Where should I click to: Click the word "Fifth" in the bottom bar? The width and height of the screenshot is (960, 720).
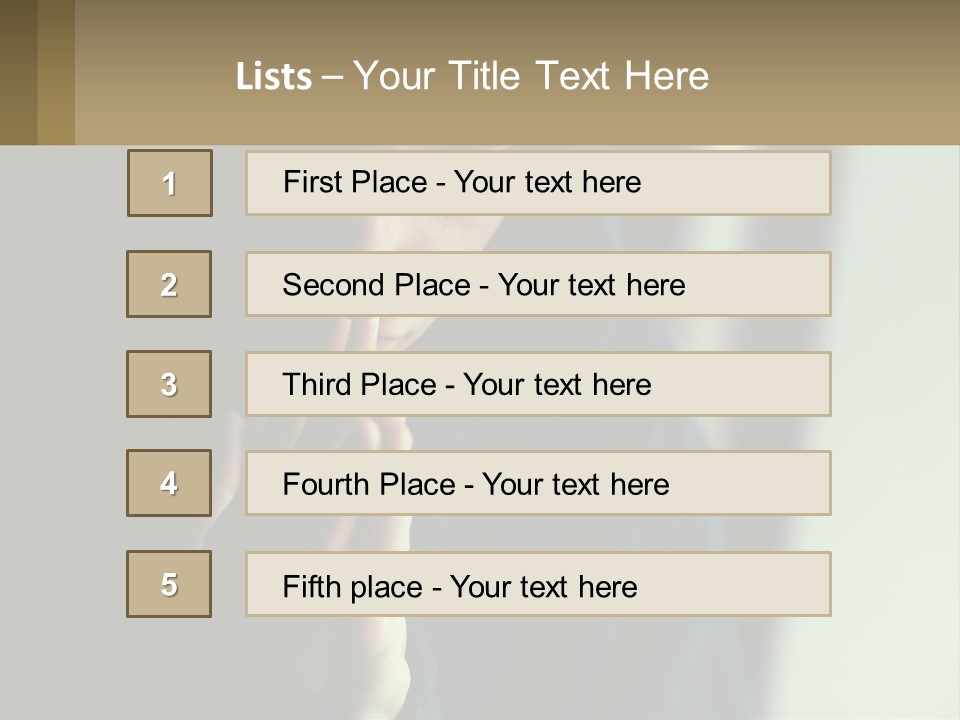point(310,586)
